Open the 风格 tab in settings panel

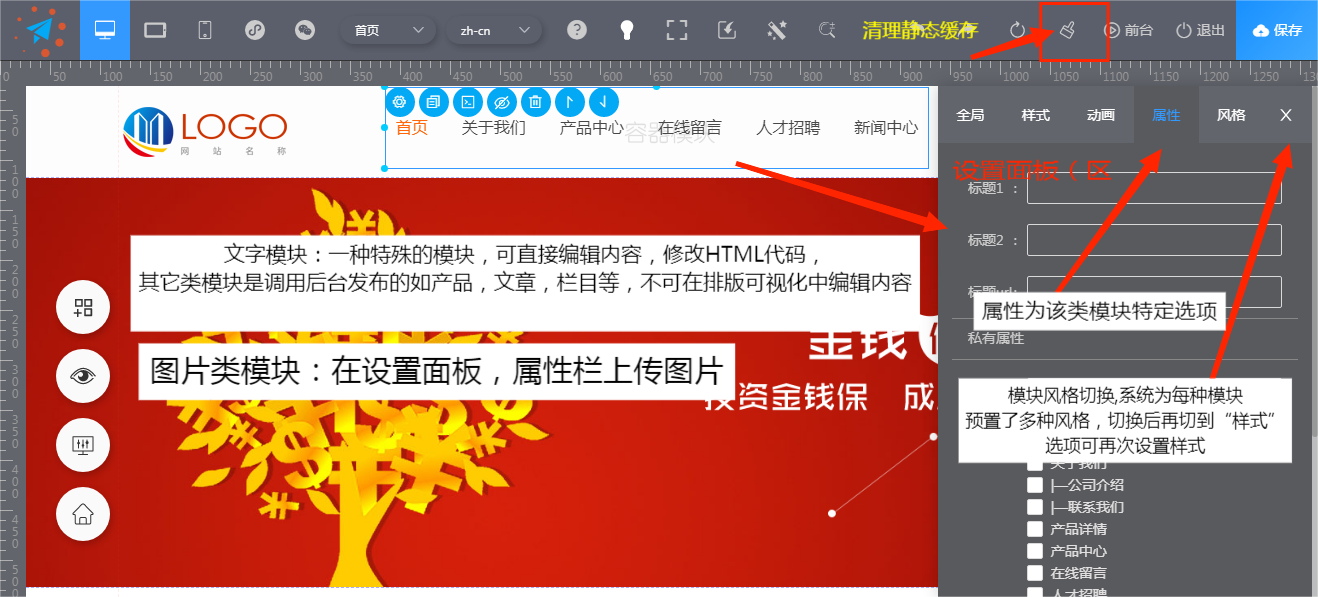1231,115
